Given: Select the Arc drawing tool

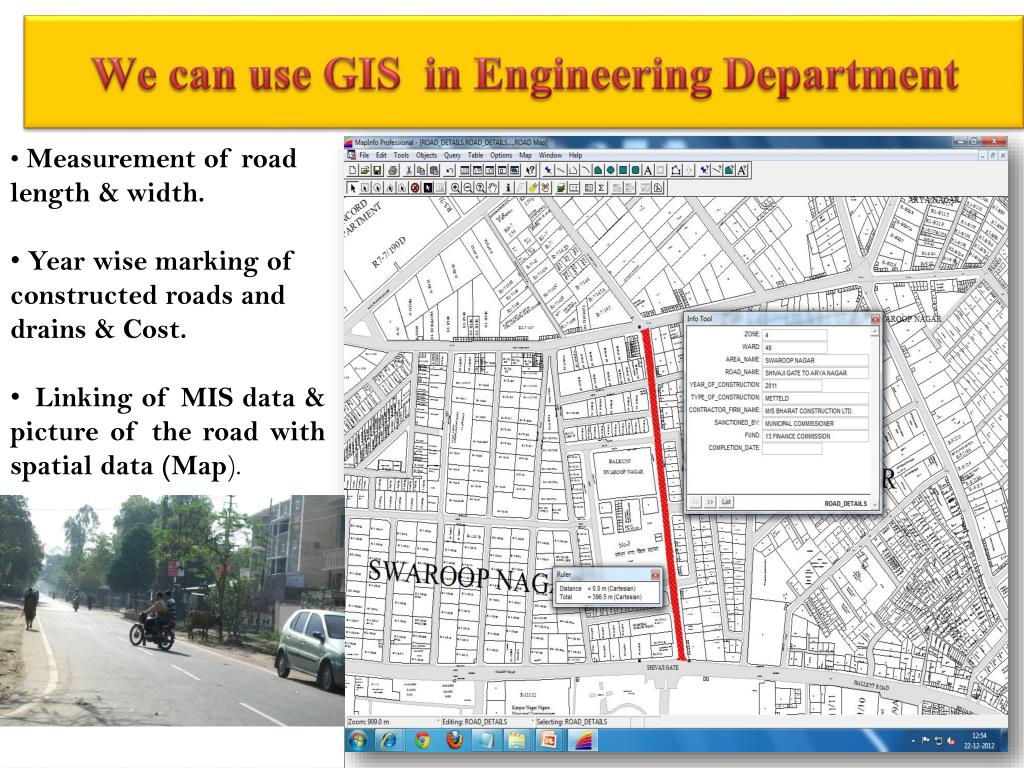Looking at the screenshot, I should click(x=586, y=170).
